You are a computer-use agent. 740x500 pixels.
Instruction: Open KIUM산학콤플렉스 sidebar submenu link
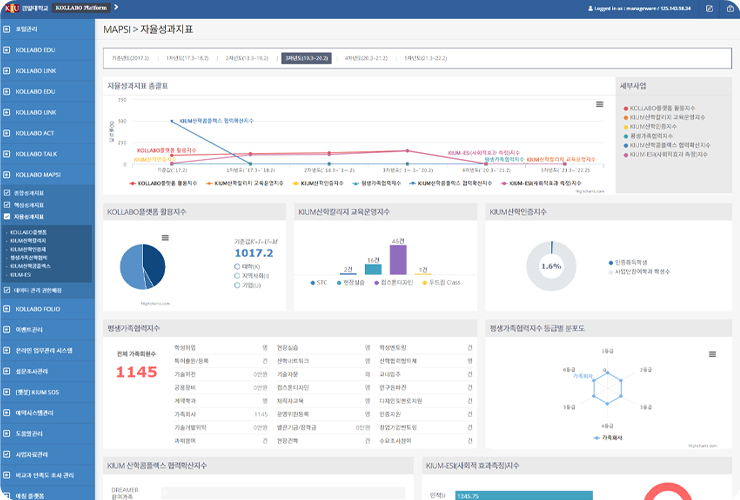coord(30,266)
